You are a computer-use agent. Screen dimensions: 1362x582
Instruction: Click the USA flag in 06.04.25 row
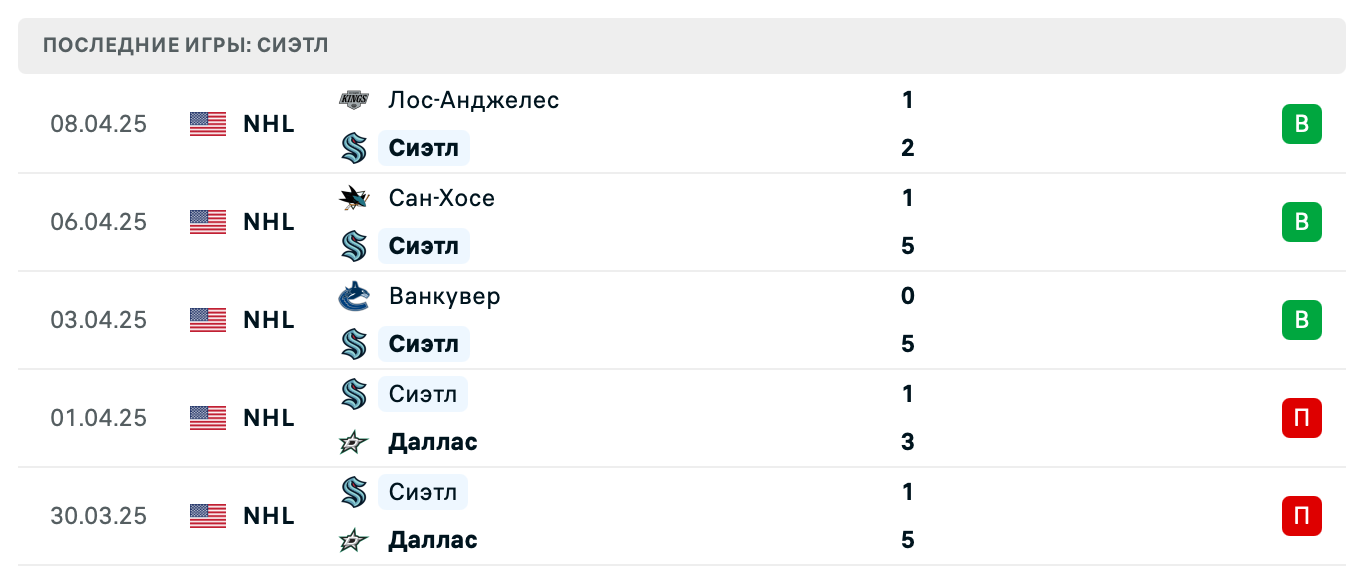click(x=208, y=222)
